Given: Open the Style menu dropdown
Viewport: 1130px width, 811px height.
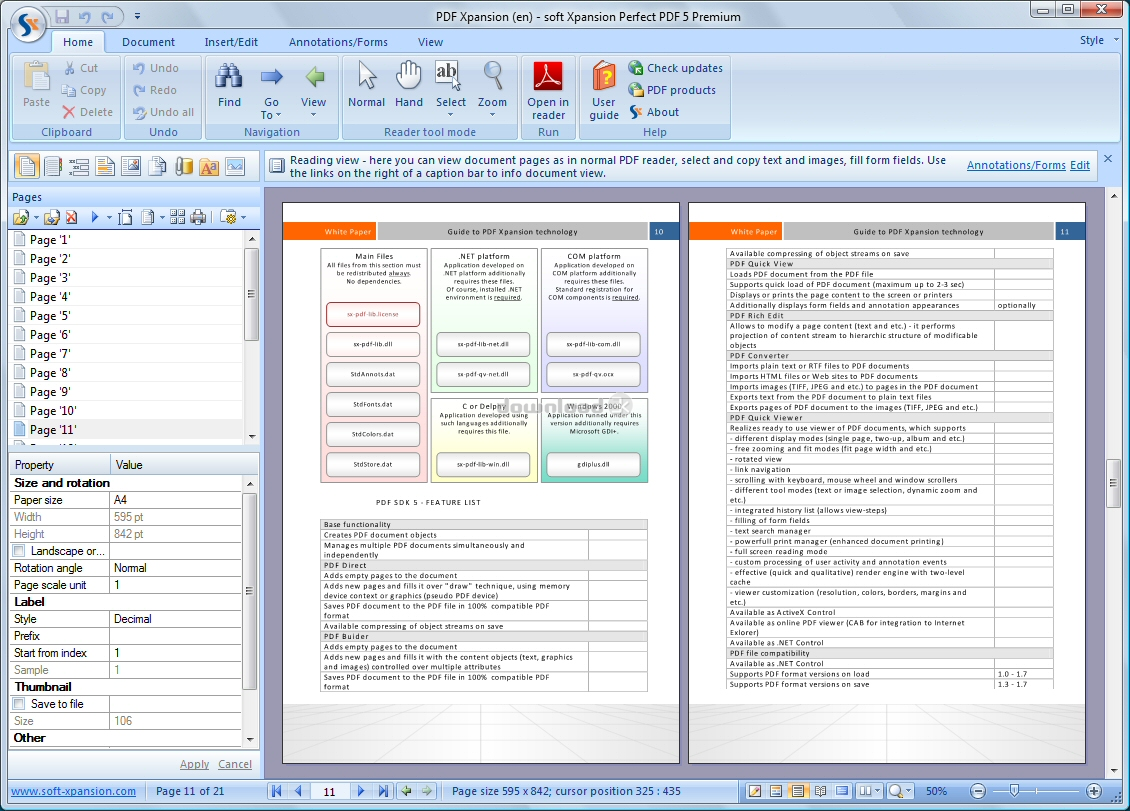Looking at the screenshot, I should click(1097, 41).
